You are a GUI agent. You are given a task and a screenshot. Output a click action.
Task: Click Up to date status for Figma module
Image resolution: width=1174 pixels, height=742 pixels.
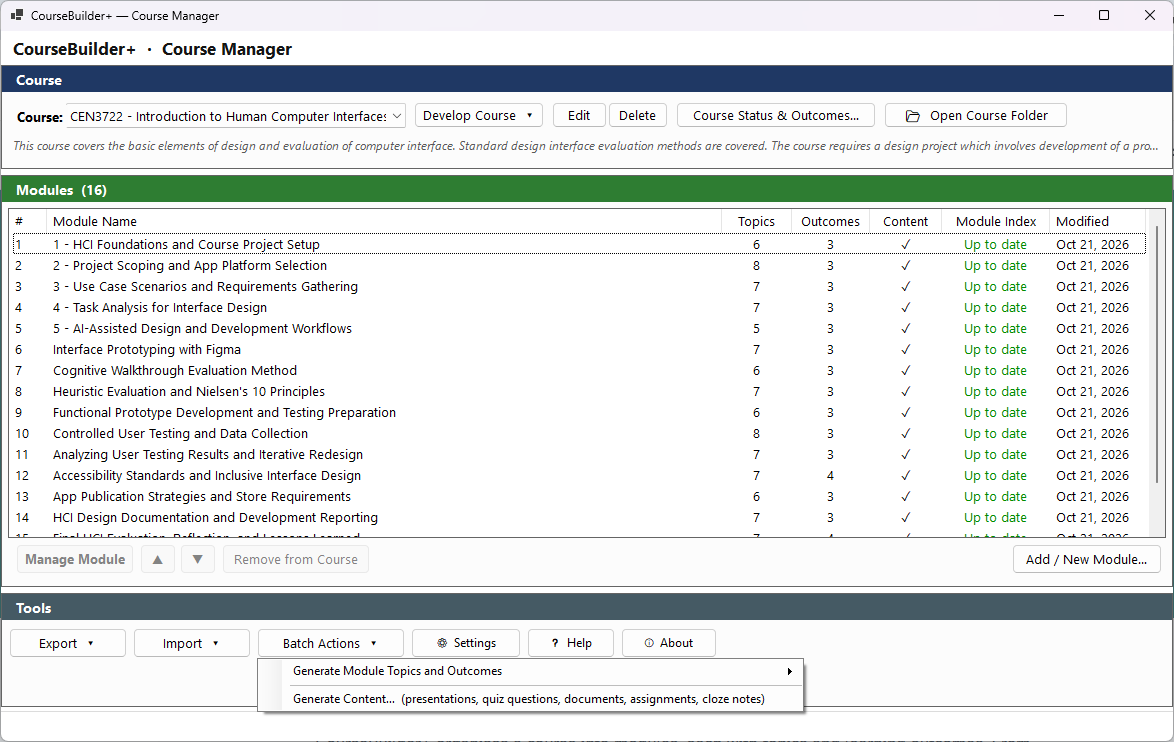coord(995,349)
